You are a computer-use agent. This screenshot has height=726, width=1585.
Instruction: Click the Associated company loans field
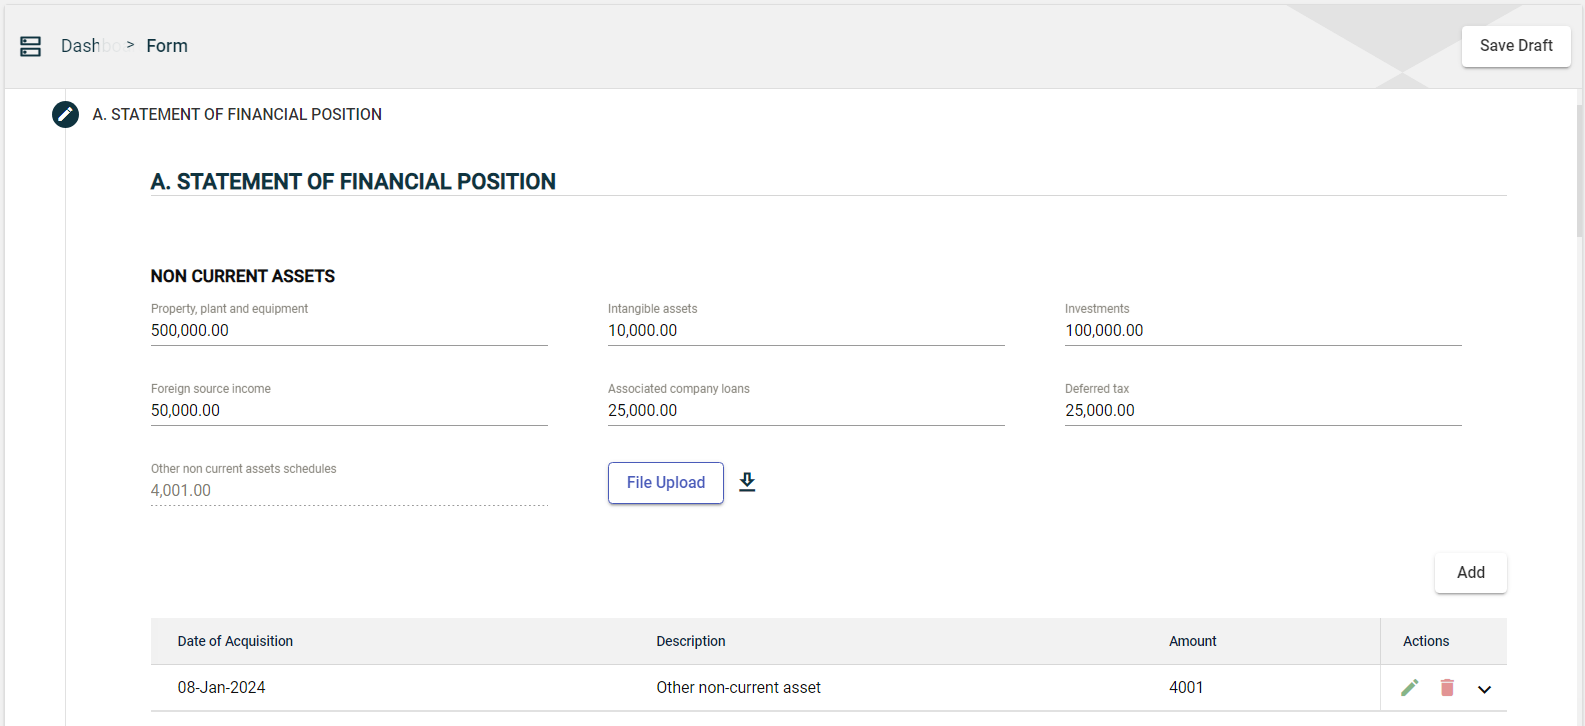coord(805,410)
